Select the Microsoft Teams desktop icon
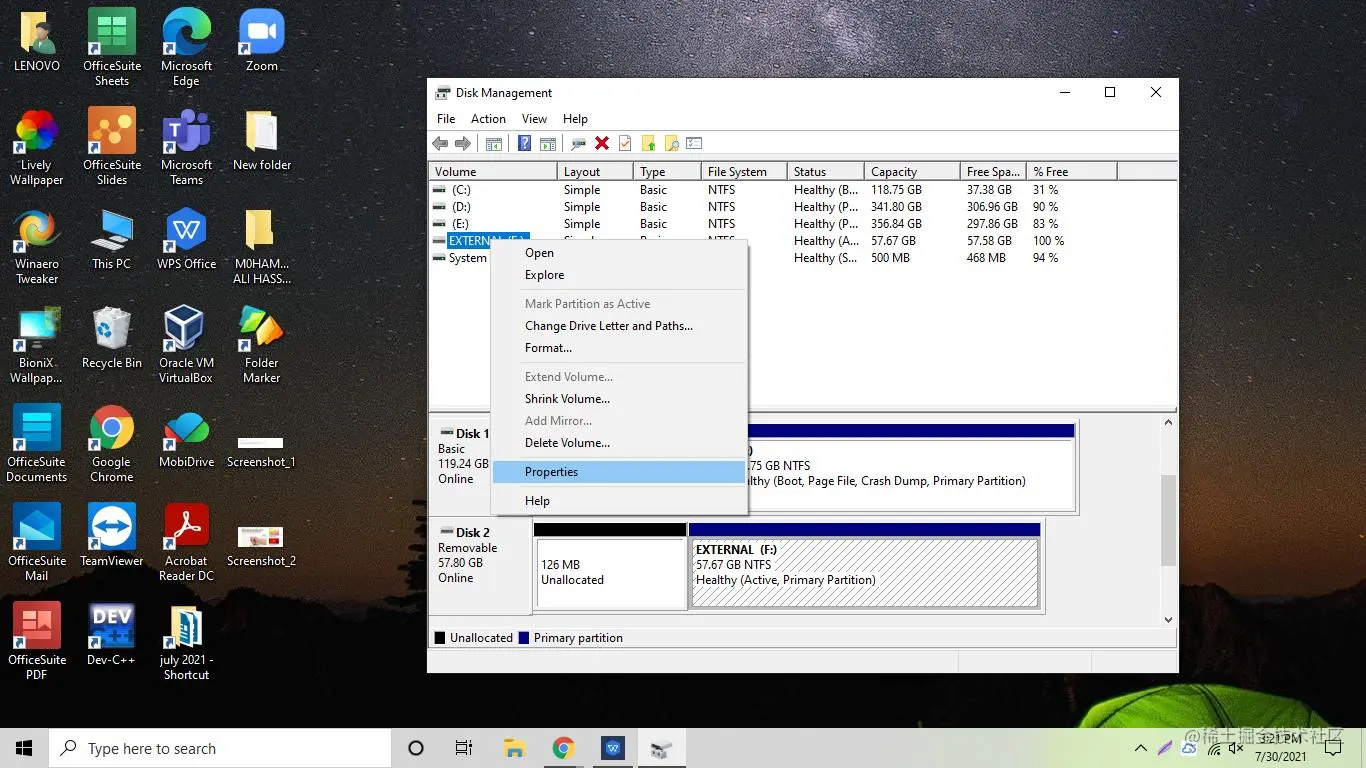The height and width of the screenshot is (768, 1366). click(x=186, y=147)
